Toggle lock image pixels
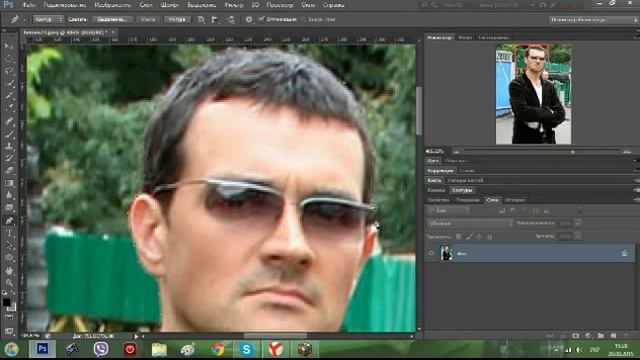 point(469,236)
